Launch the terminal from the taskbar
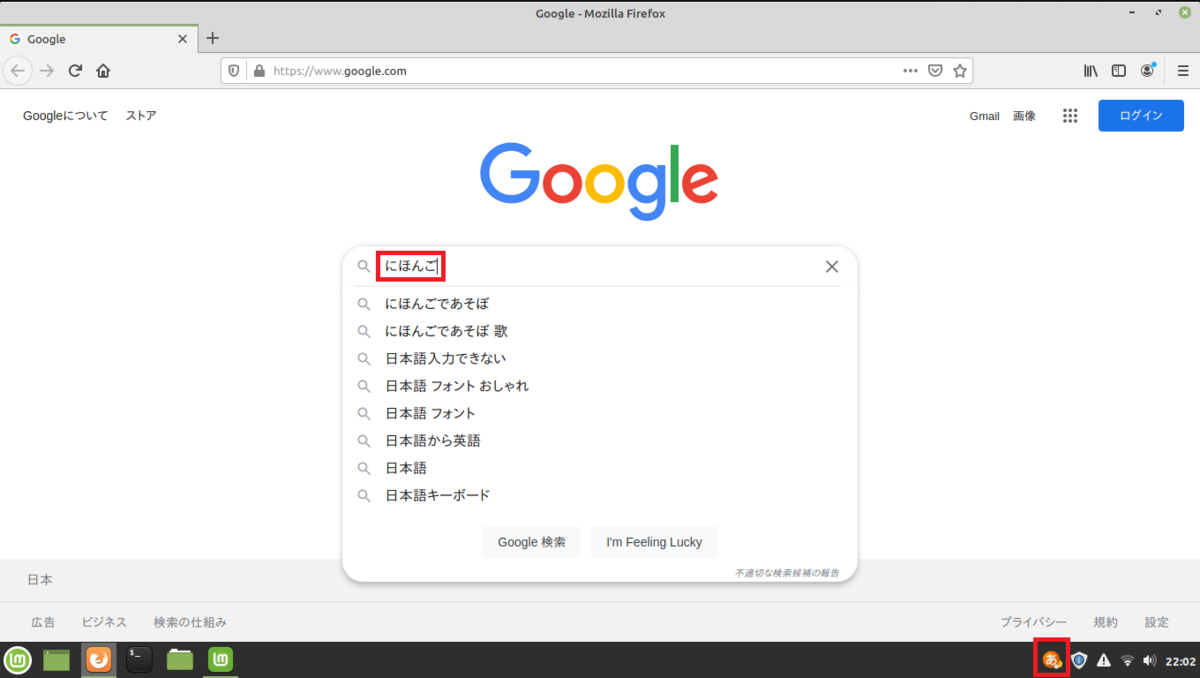 139,660
